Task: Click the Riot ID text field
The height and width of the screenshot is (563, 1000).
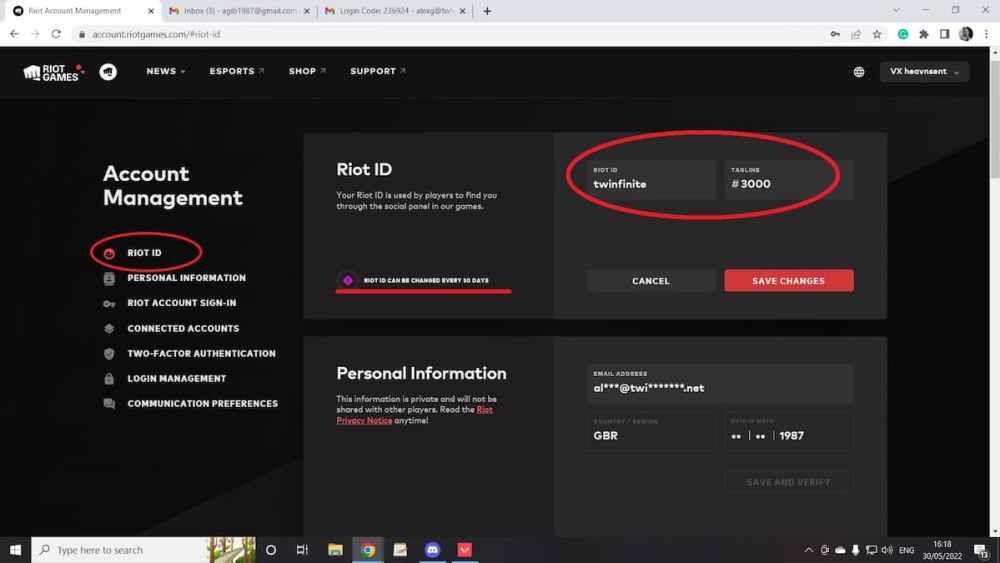Action: (x=651, y=180)
